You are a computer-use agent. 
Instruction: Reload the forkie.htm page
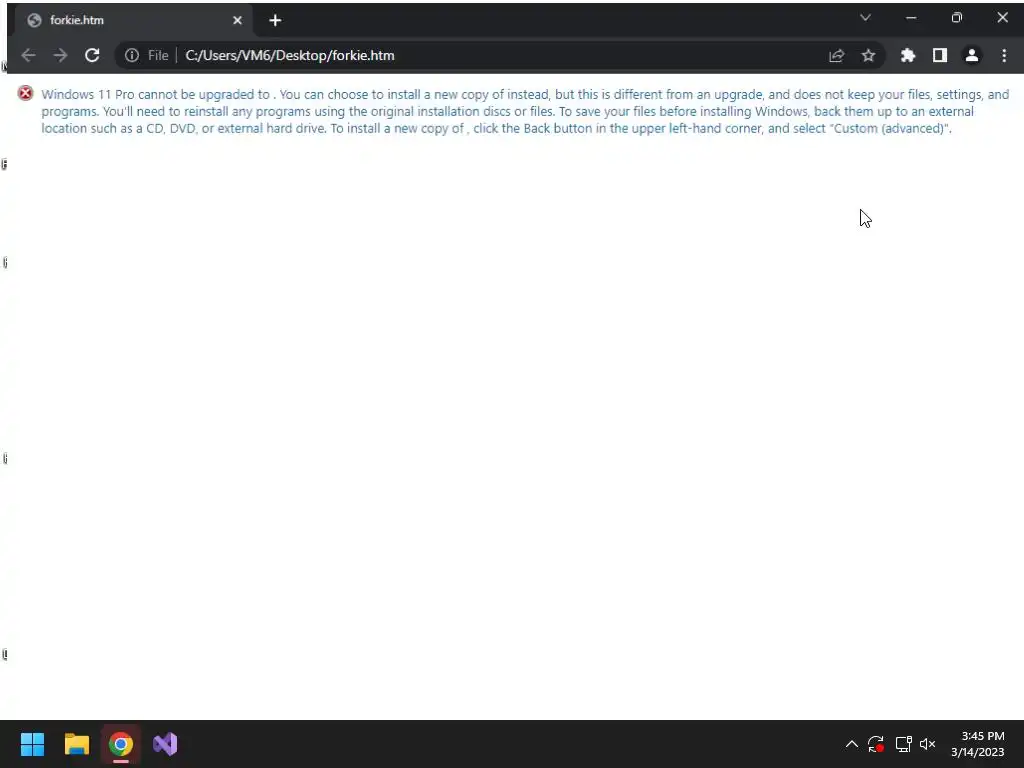pyautogui.click(x=92, y=56)
